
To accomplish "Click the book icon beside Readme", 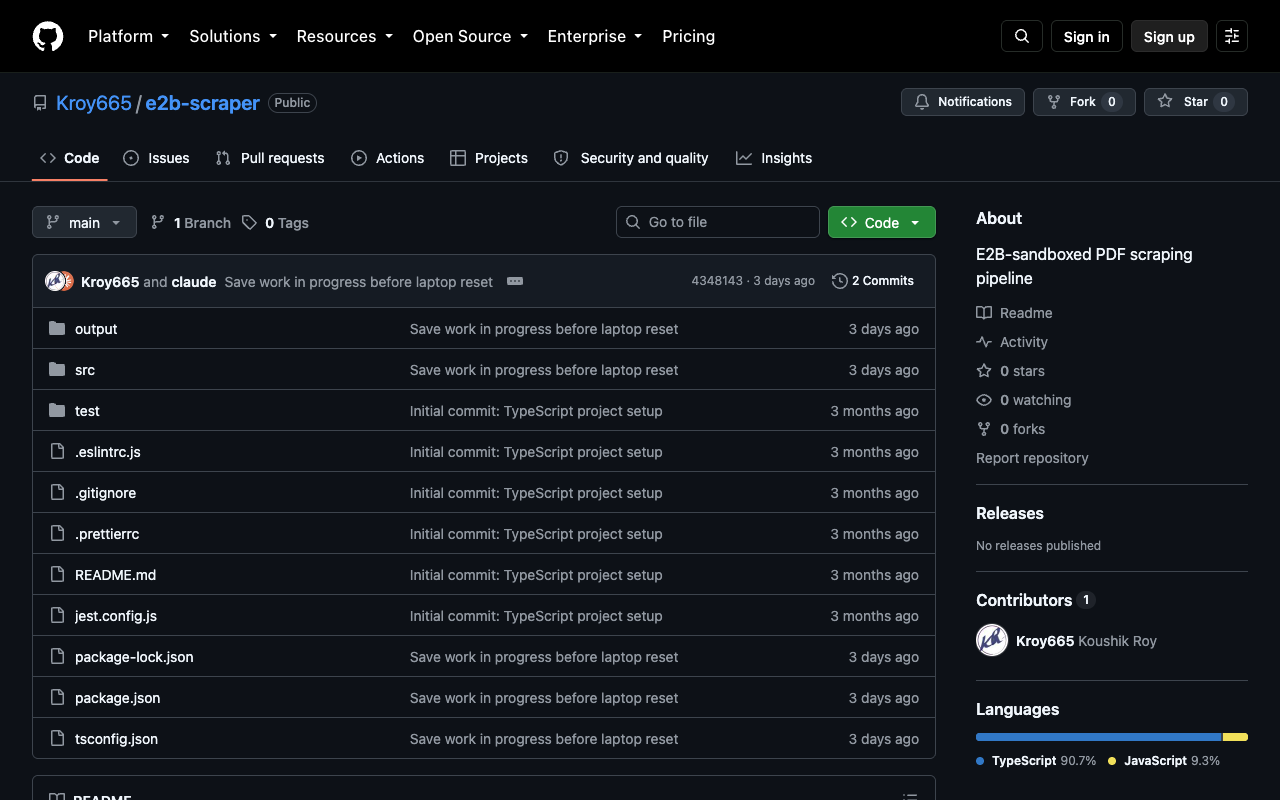I will tap(984, 313).
